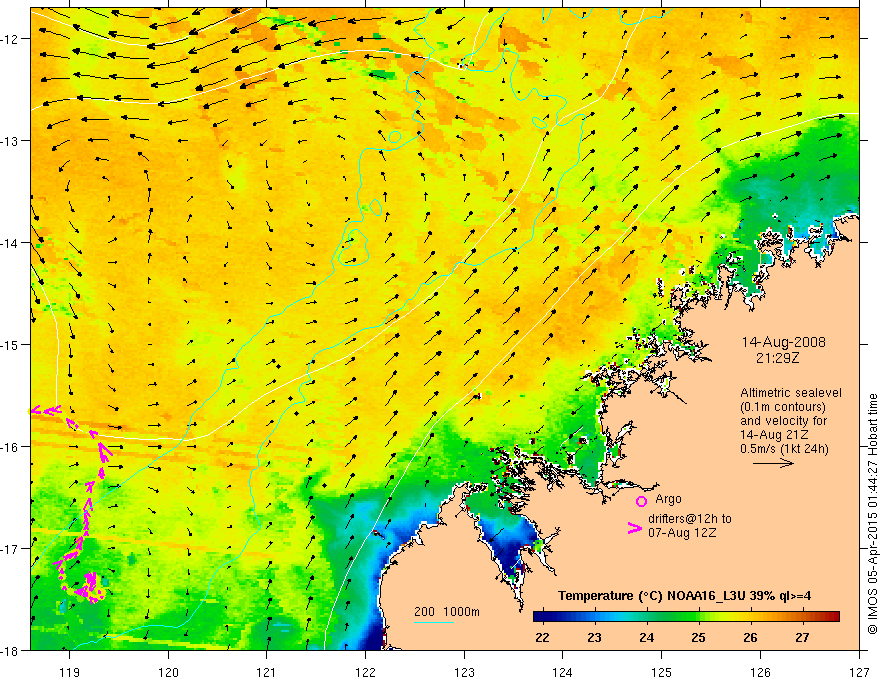Image resolution: width=880 pixels, height=680 pixels.
Task: Click the 14-Aug 21Z legend text
Action: tap(775, 434)
